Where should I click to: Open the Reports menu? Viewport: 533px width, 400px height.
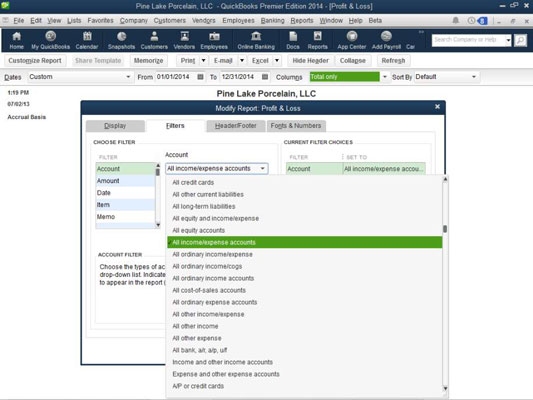click(302, 20)
